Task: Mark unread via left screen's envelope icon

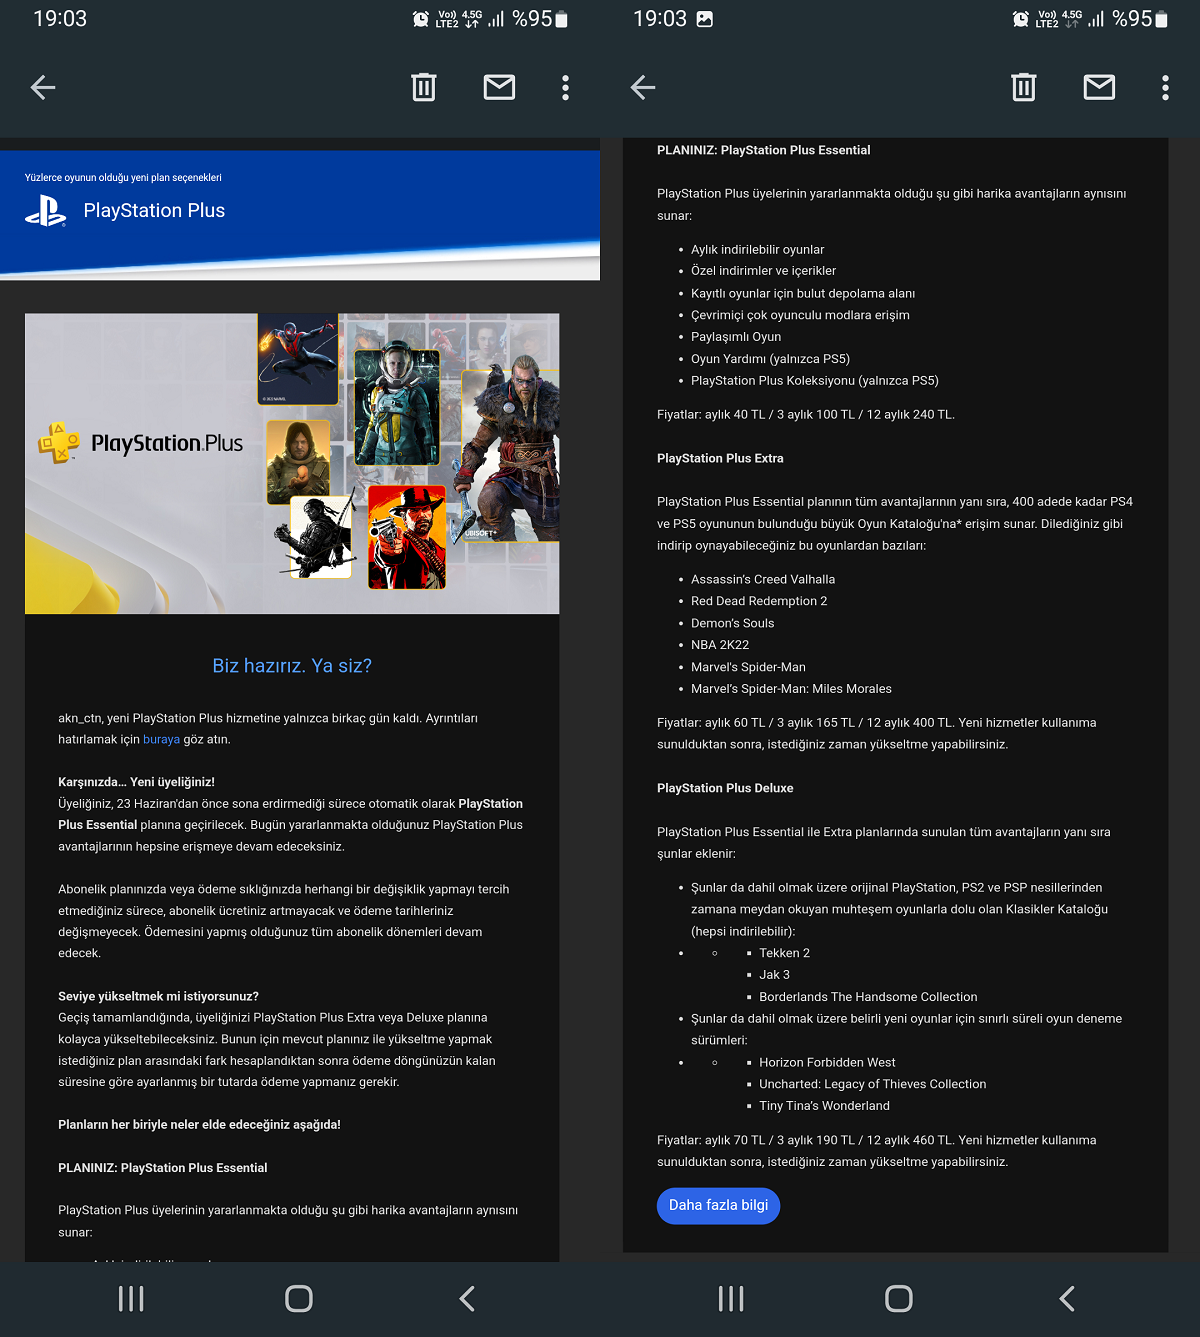Action: point(499,88)
